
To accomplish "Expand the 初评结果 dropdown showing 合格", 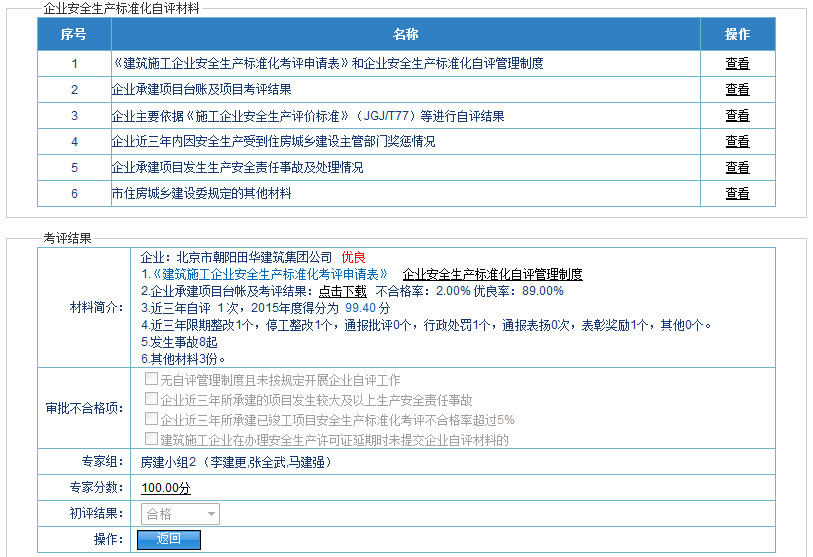I will 180,514.
